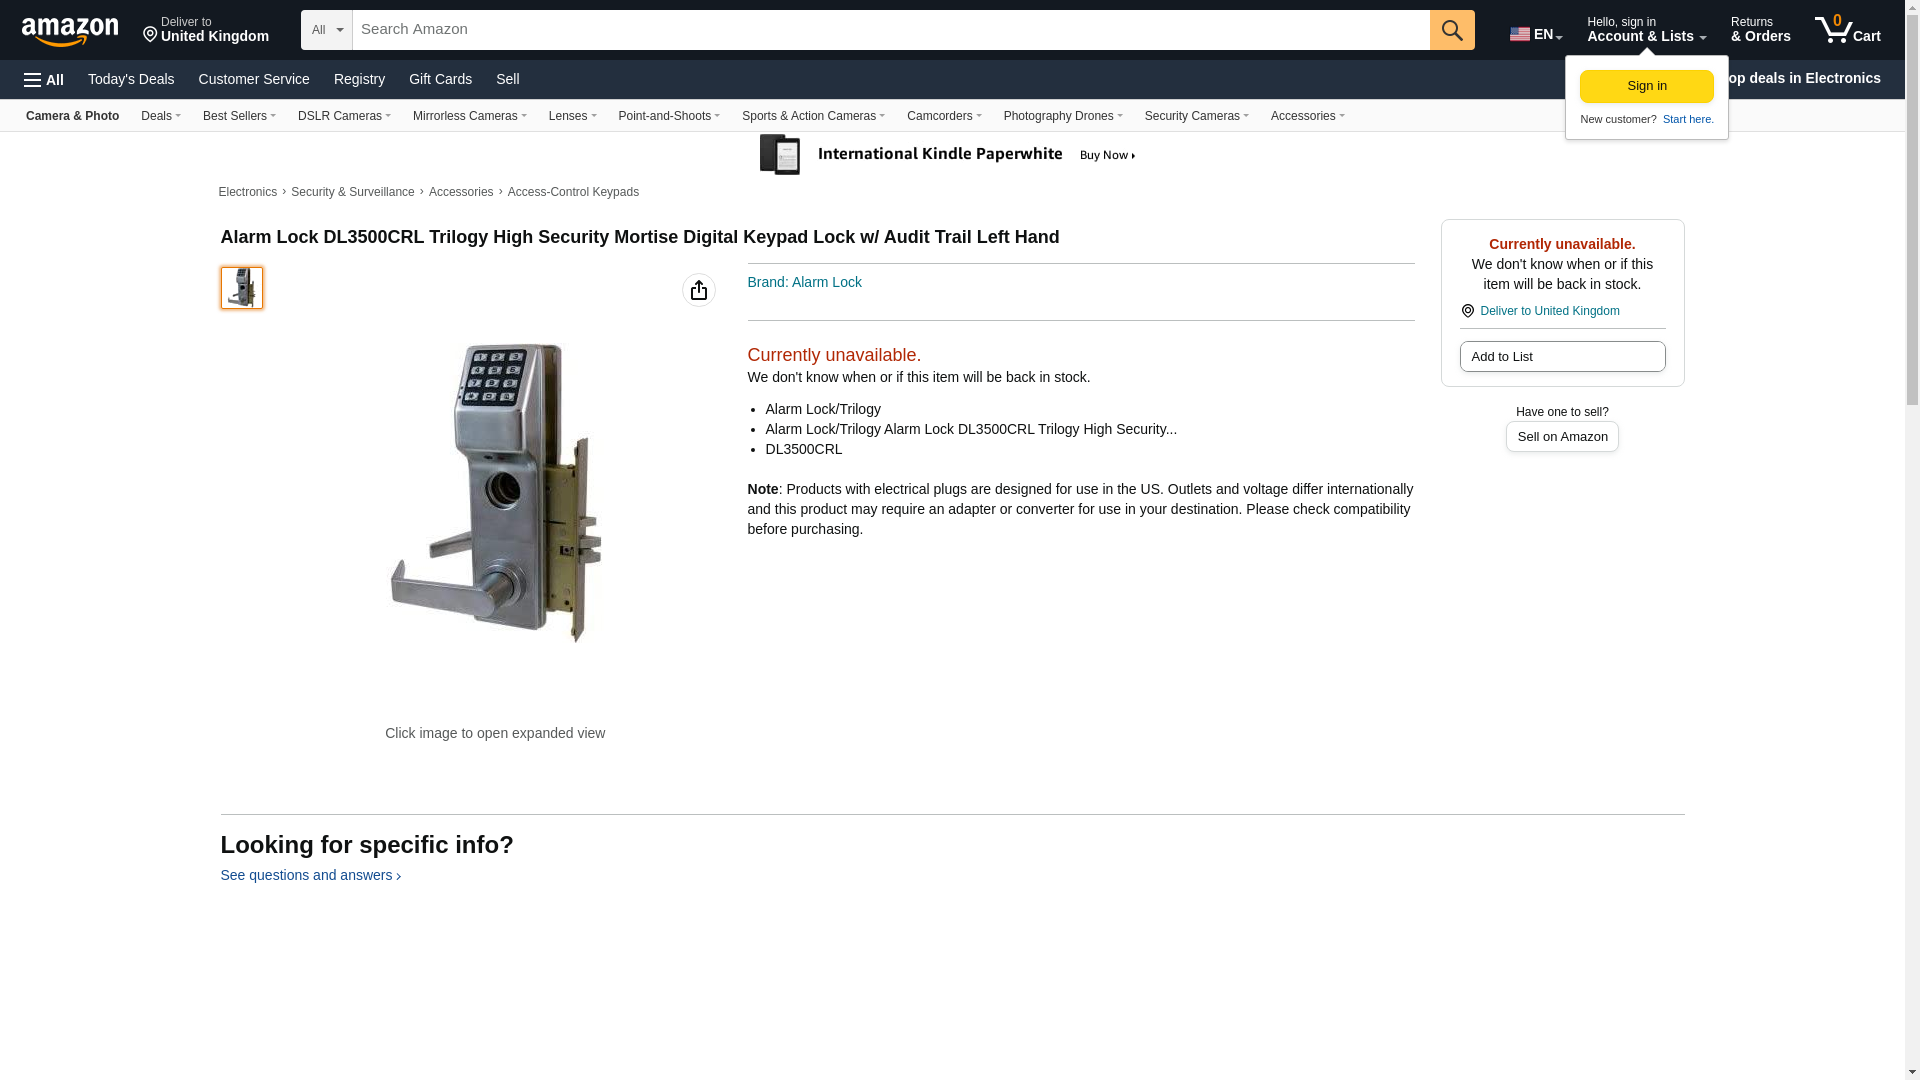Click the yellow Sign in button
The width and height of the screenshot is (1920, 1080).
1646,87
